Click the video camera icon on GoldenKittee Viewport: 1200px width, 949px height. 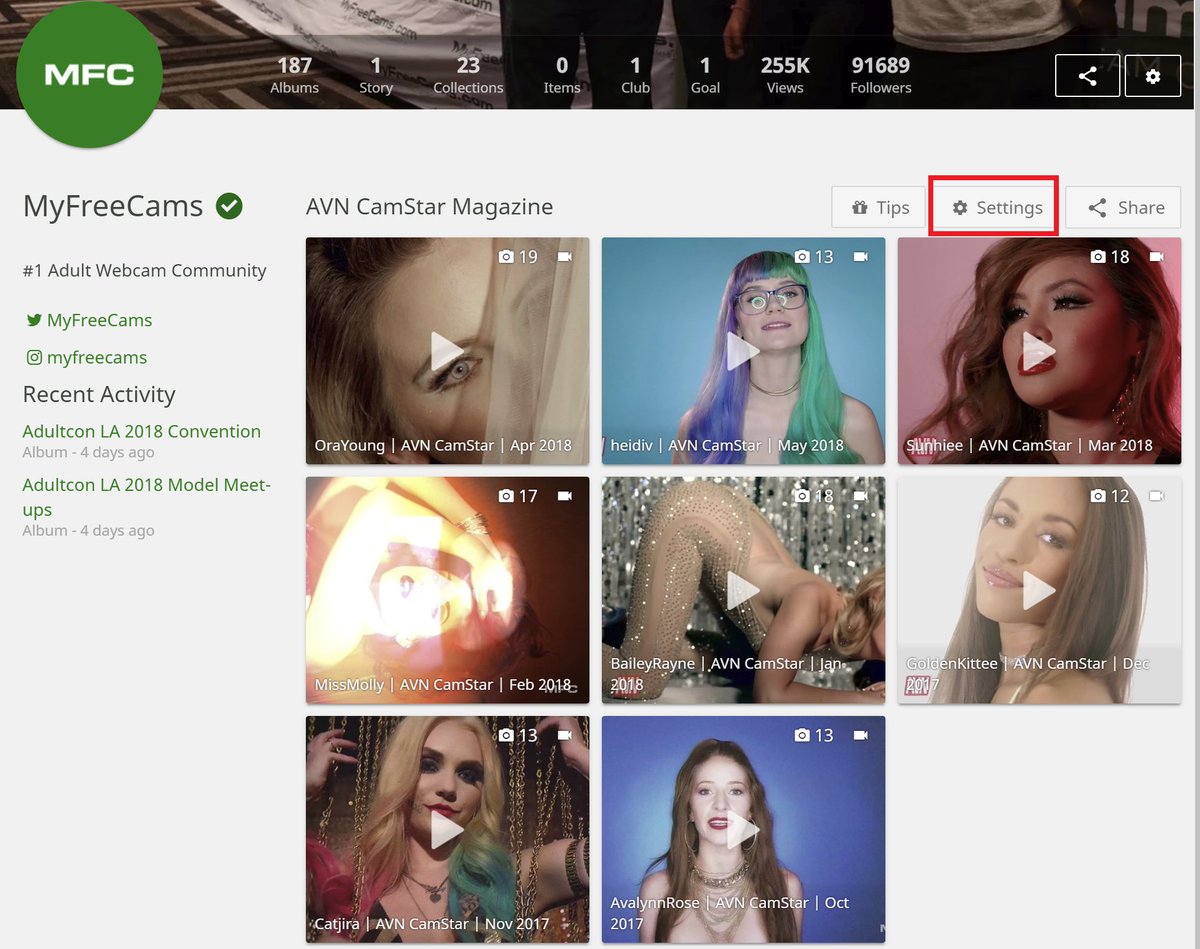[x=1157, y=496]
